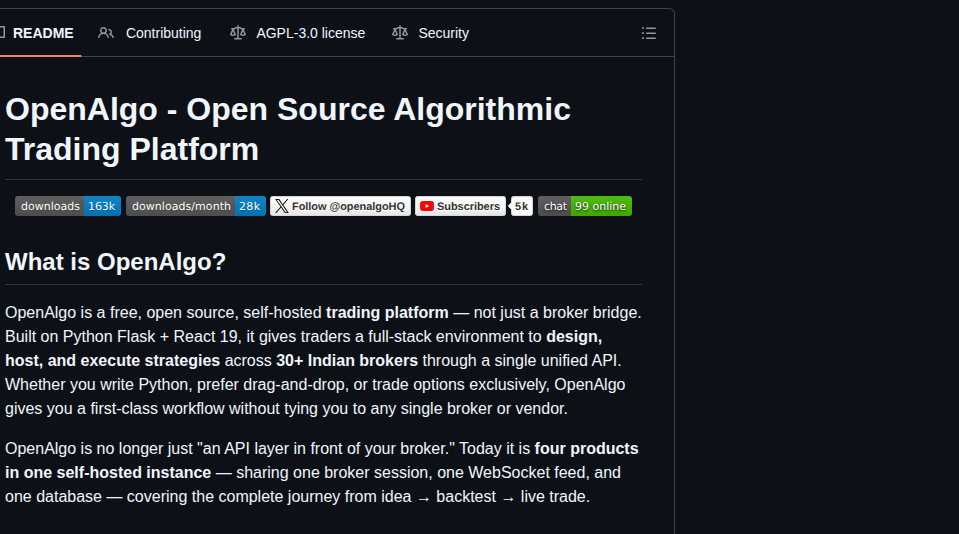Click the X logo in Follow badge
959x534 pixels.
tap(281, 206)
